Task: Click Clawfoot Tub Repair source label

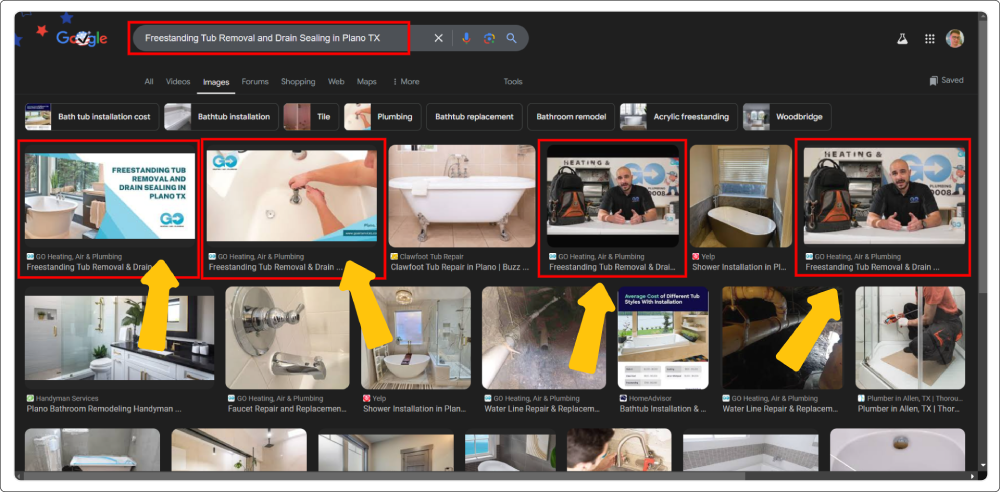Action: [x=427, y=256]
